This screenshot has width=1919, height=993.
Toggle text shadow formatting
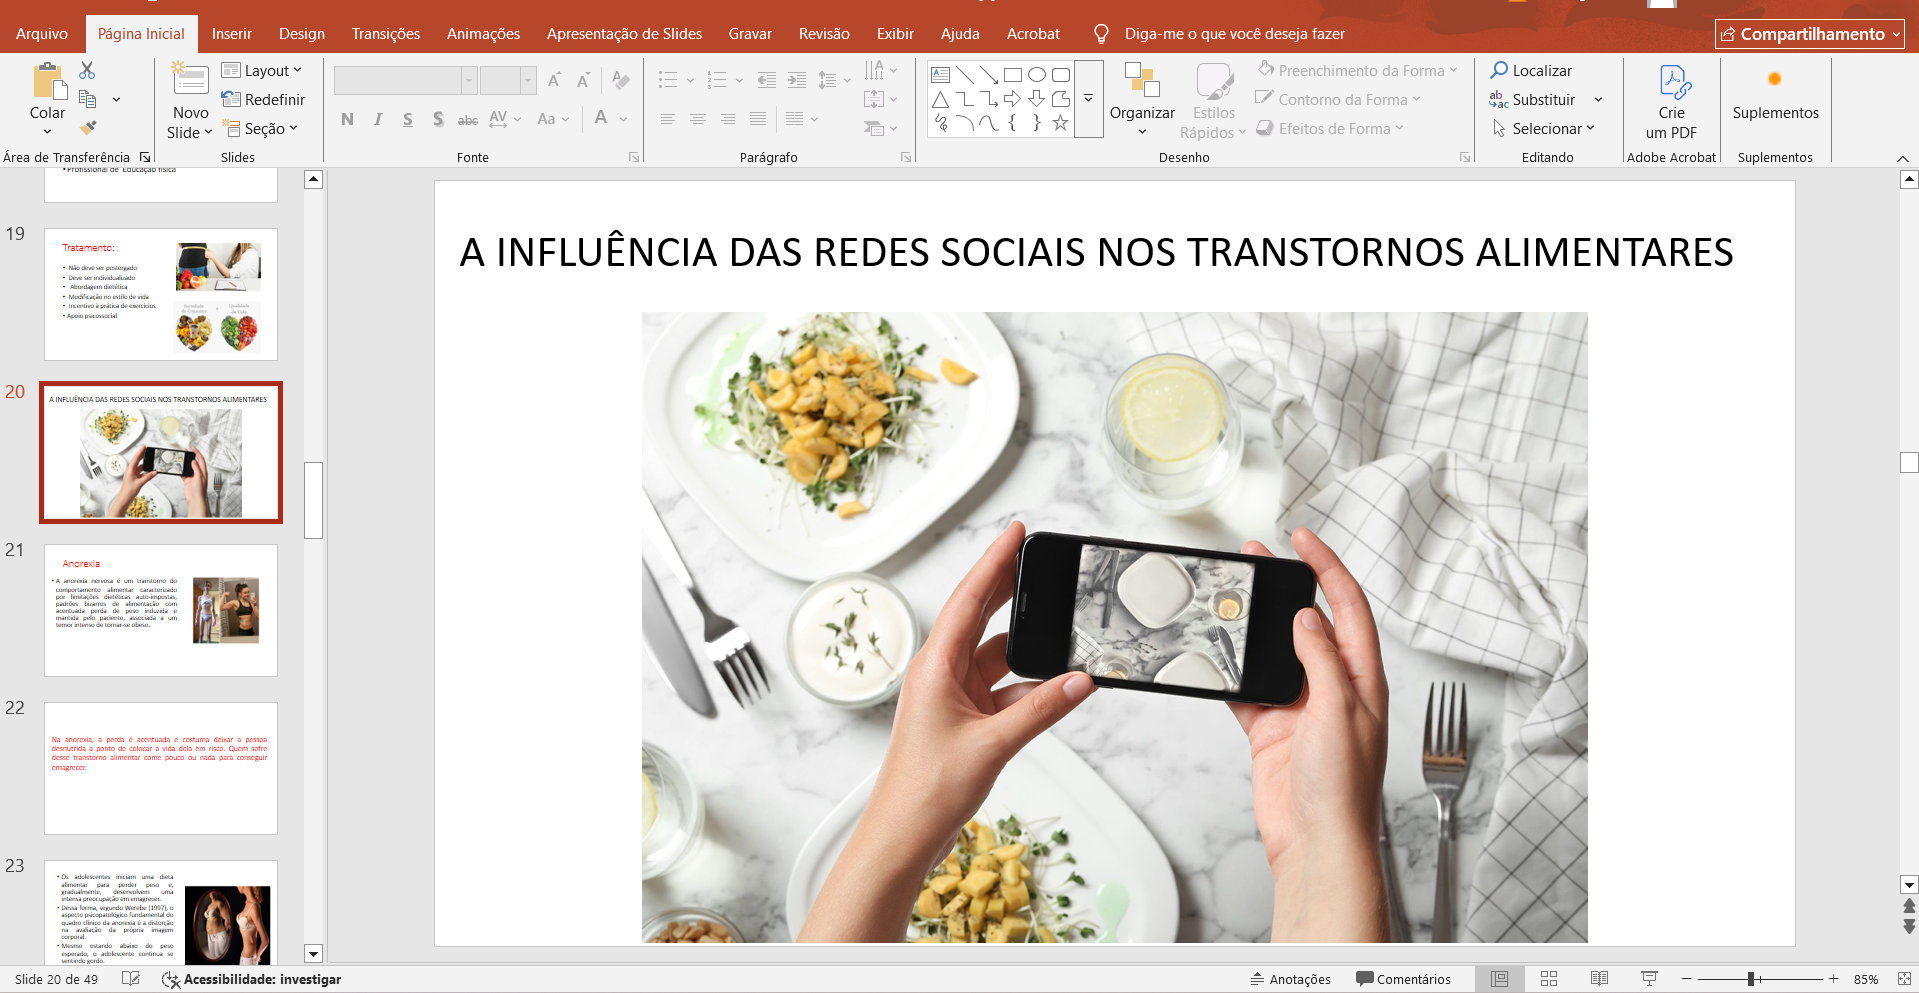[438, 119]
